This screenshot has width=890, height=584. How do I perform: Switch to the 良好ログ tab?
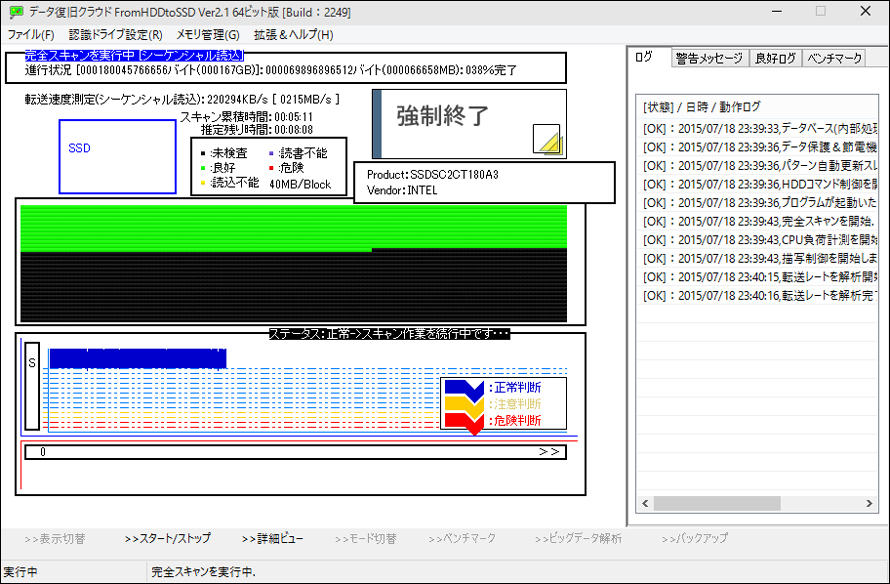click(x=775, y=58)
